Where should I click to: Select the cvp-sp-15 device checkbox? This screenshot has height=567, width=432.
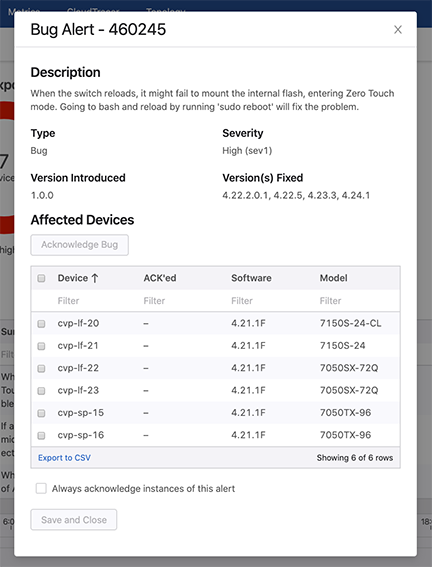41,413
